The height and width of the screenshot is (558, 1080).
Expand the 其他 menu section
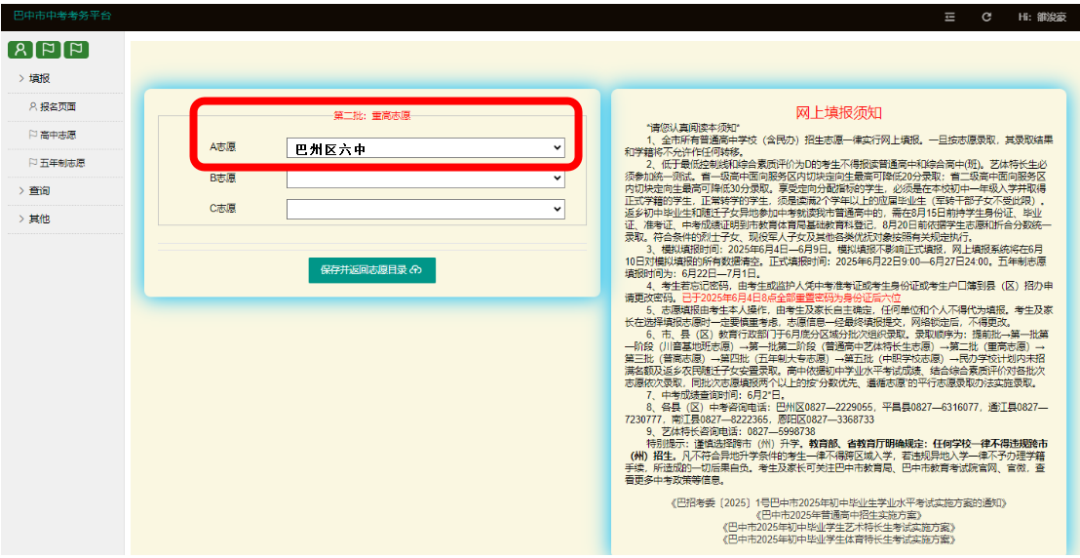click(40, 219)
